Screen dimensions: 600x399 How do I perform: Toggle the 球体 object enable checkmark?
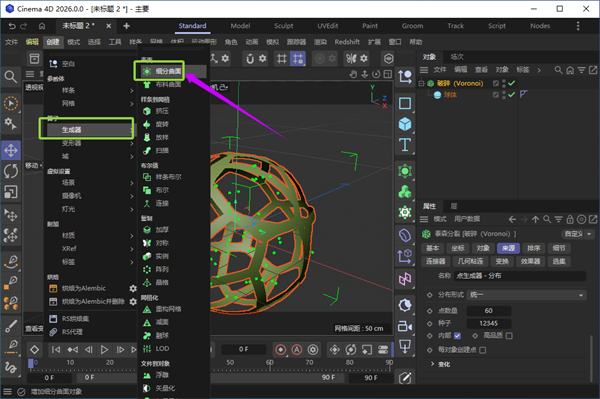[512, 94]
